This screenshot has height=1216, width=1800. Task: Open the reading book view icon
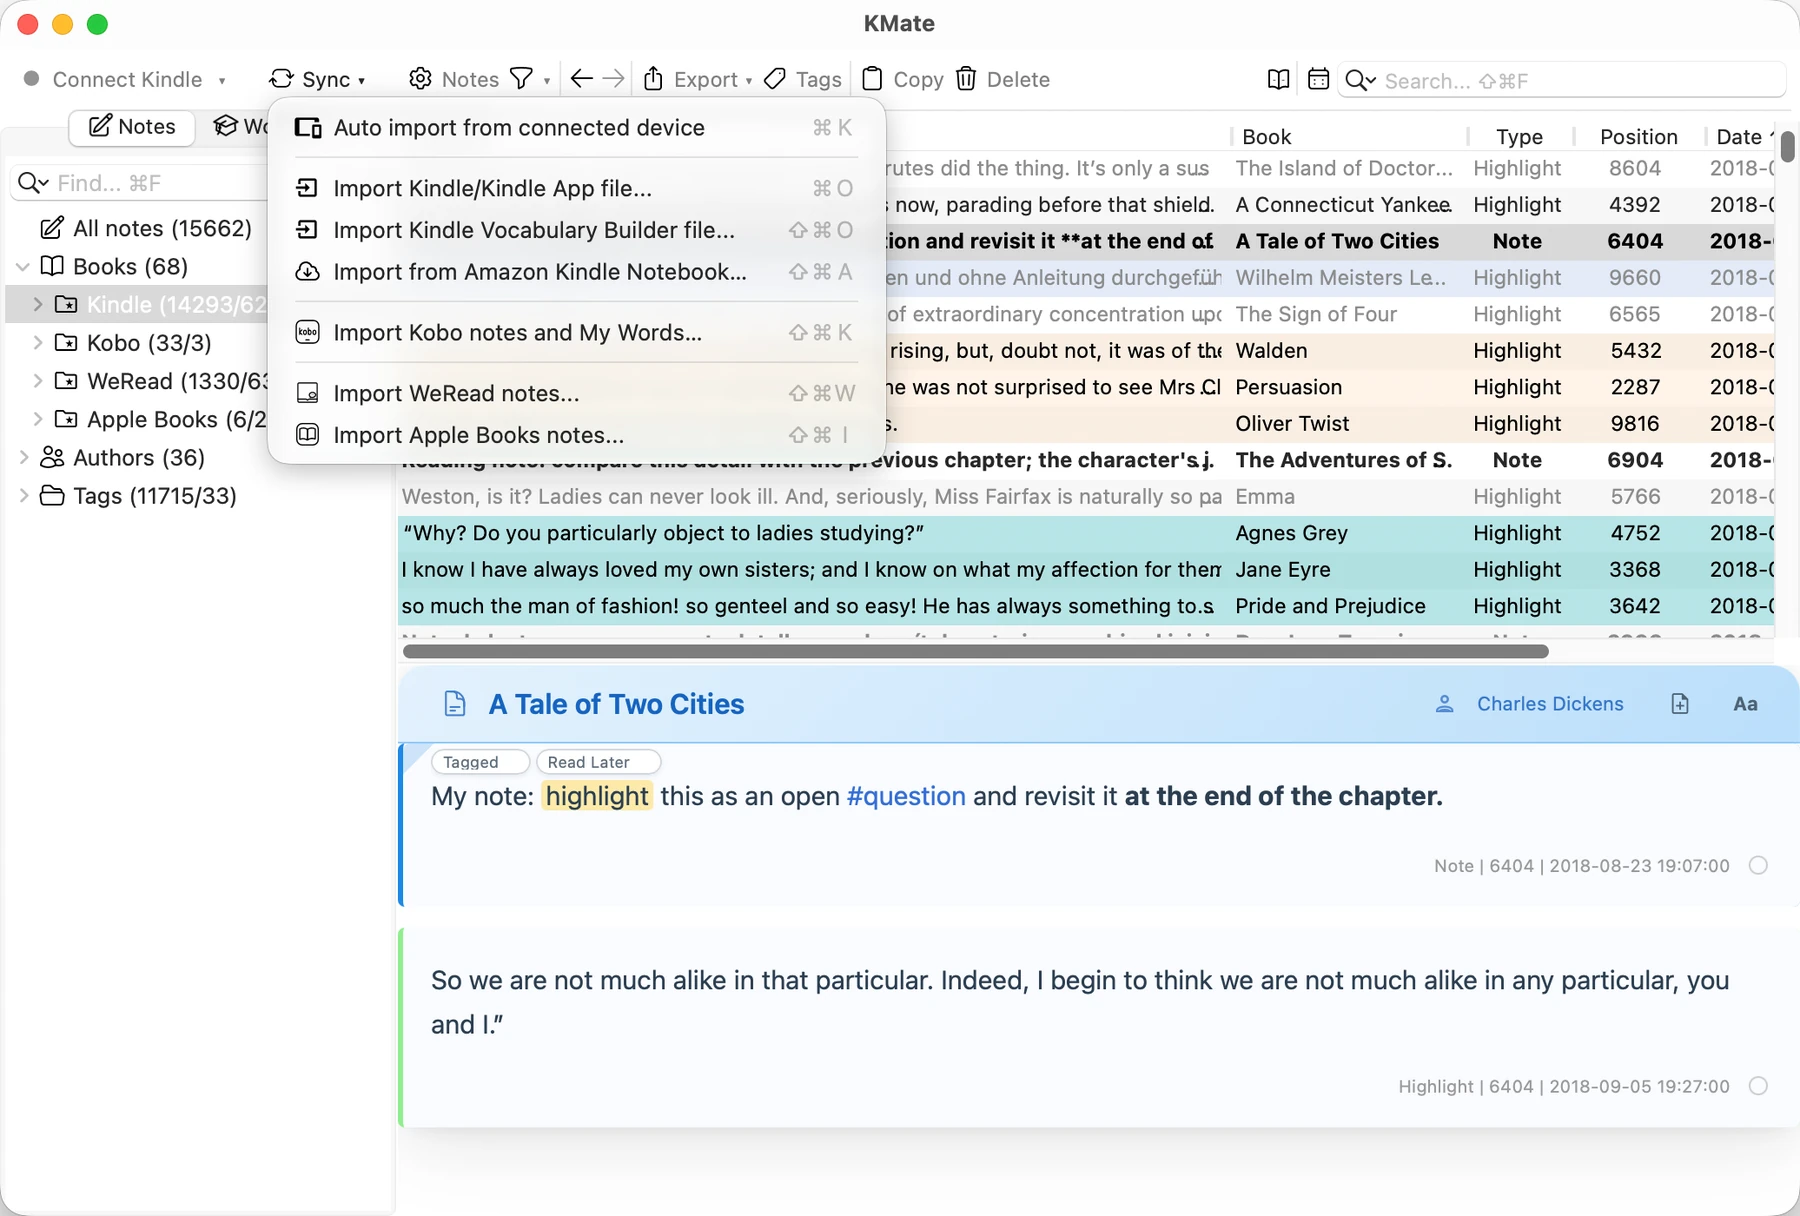1278,80
